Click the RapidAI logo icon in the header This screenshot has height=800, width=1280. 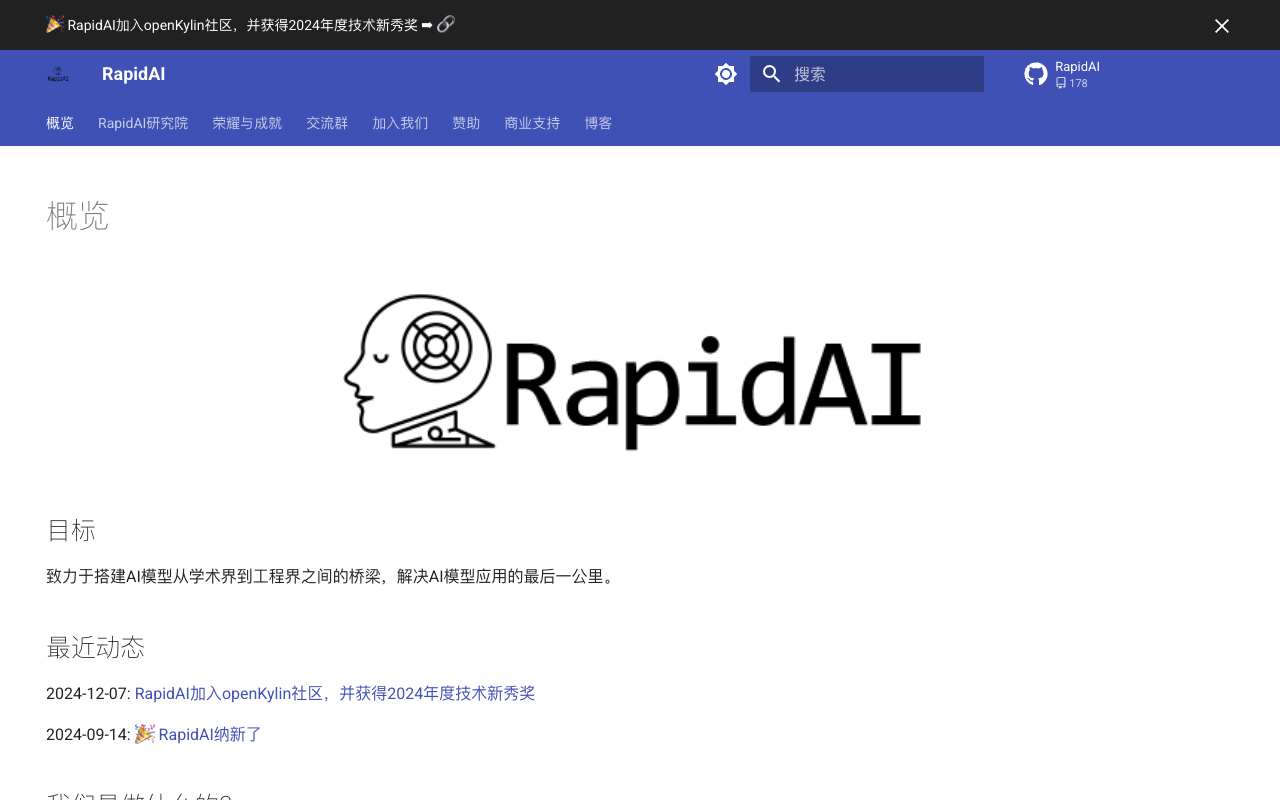[x=58, y=74]
